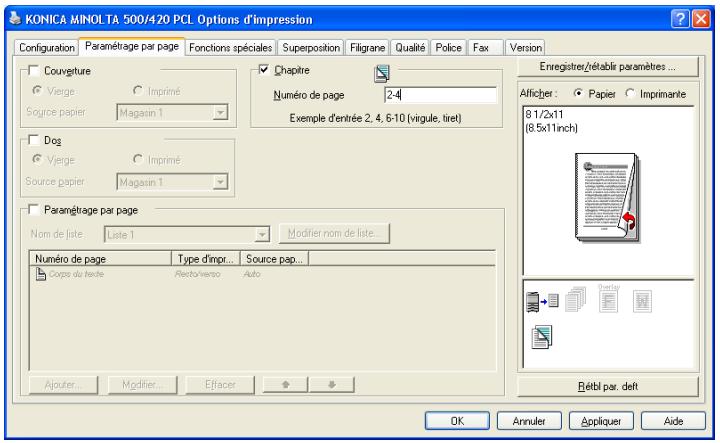This screenshot has height=443, width=720.
Task: Click the stacked copies icon in status panel
Action: click(x=576, y=299)
